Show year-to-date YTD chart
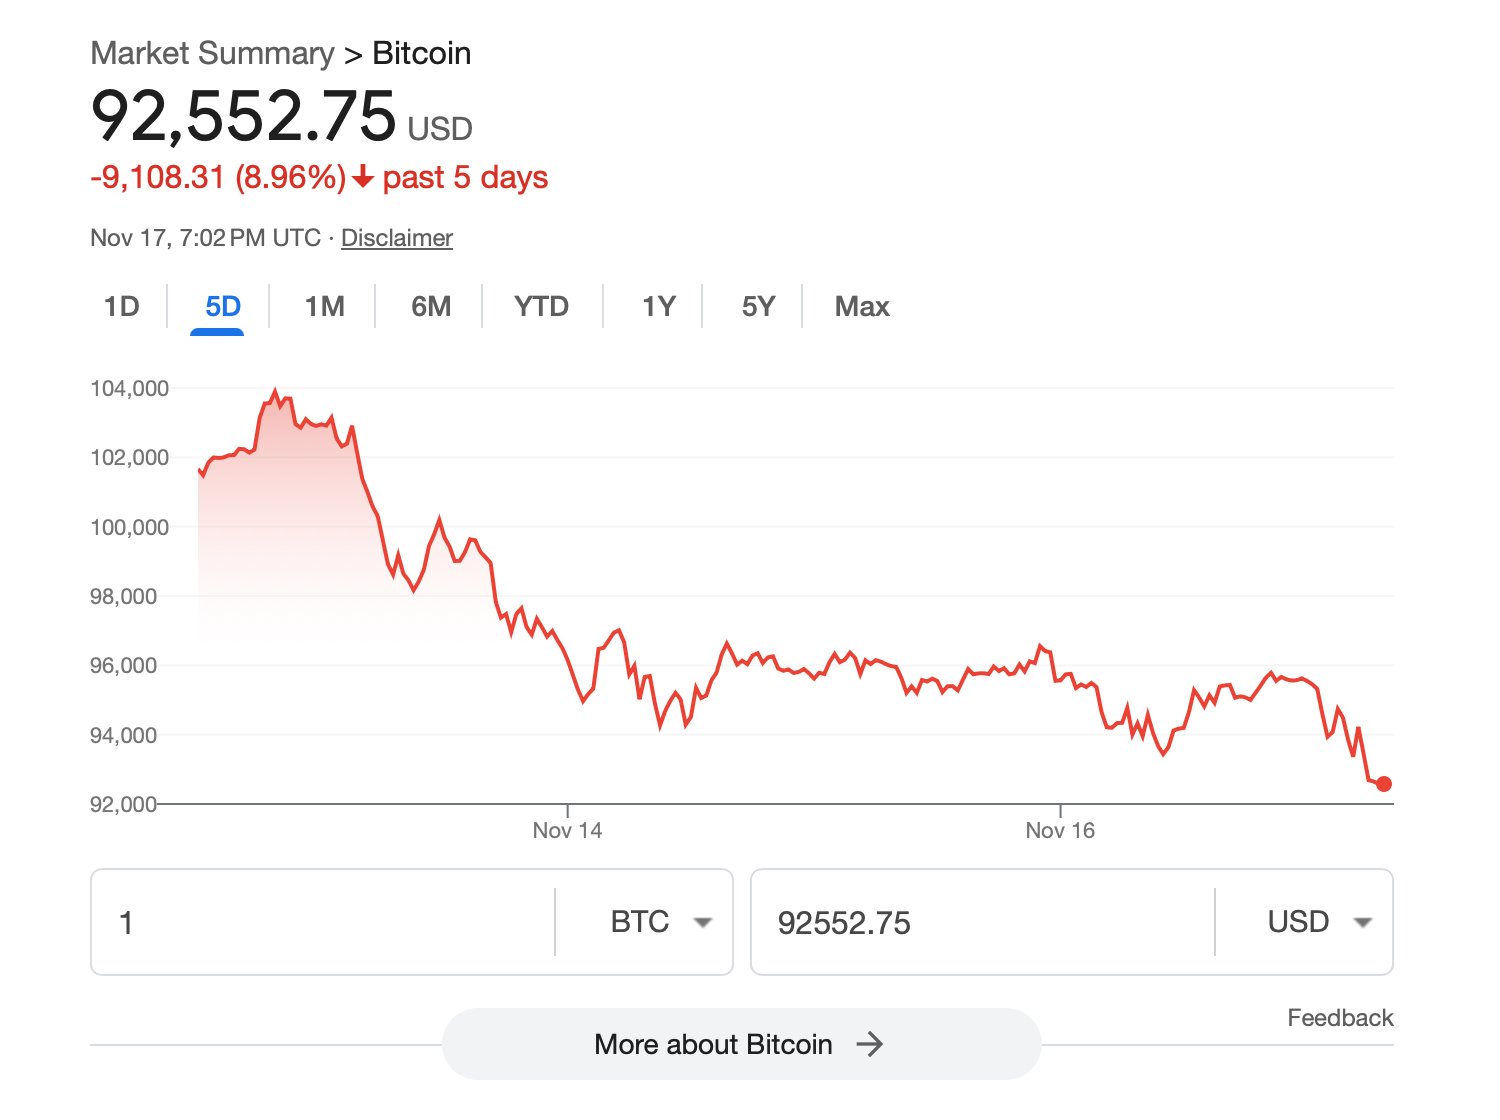 (x=541, y=306)
